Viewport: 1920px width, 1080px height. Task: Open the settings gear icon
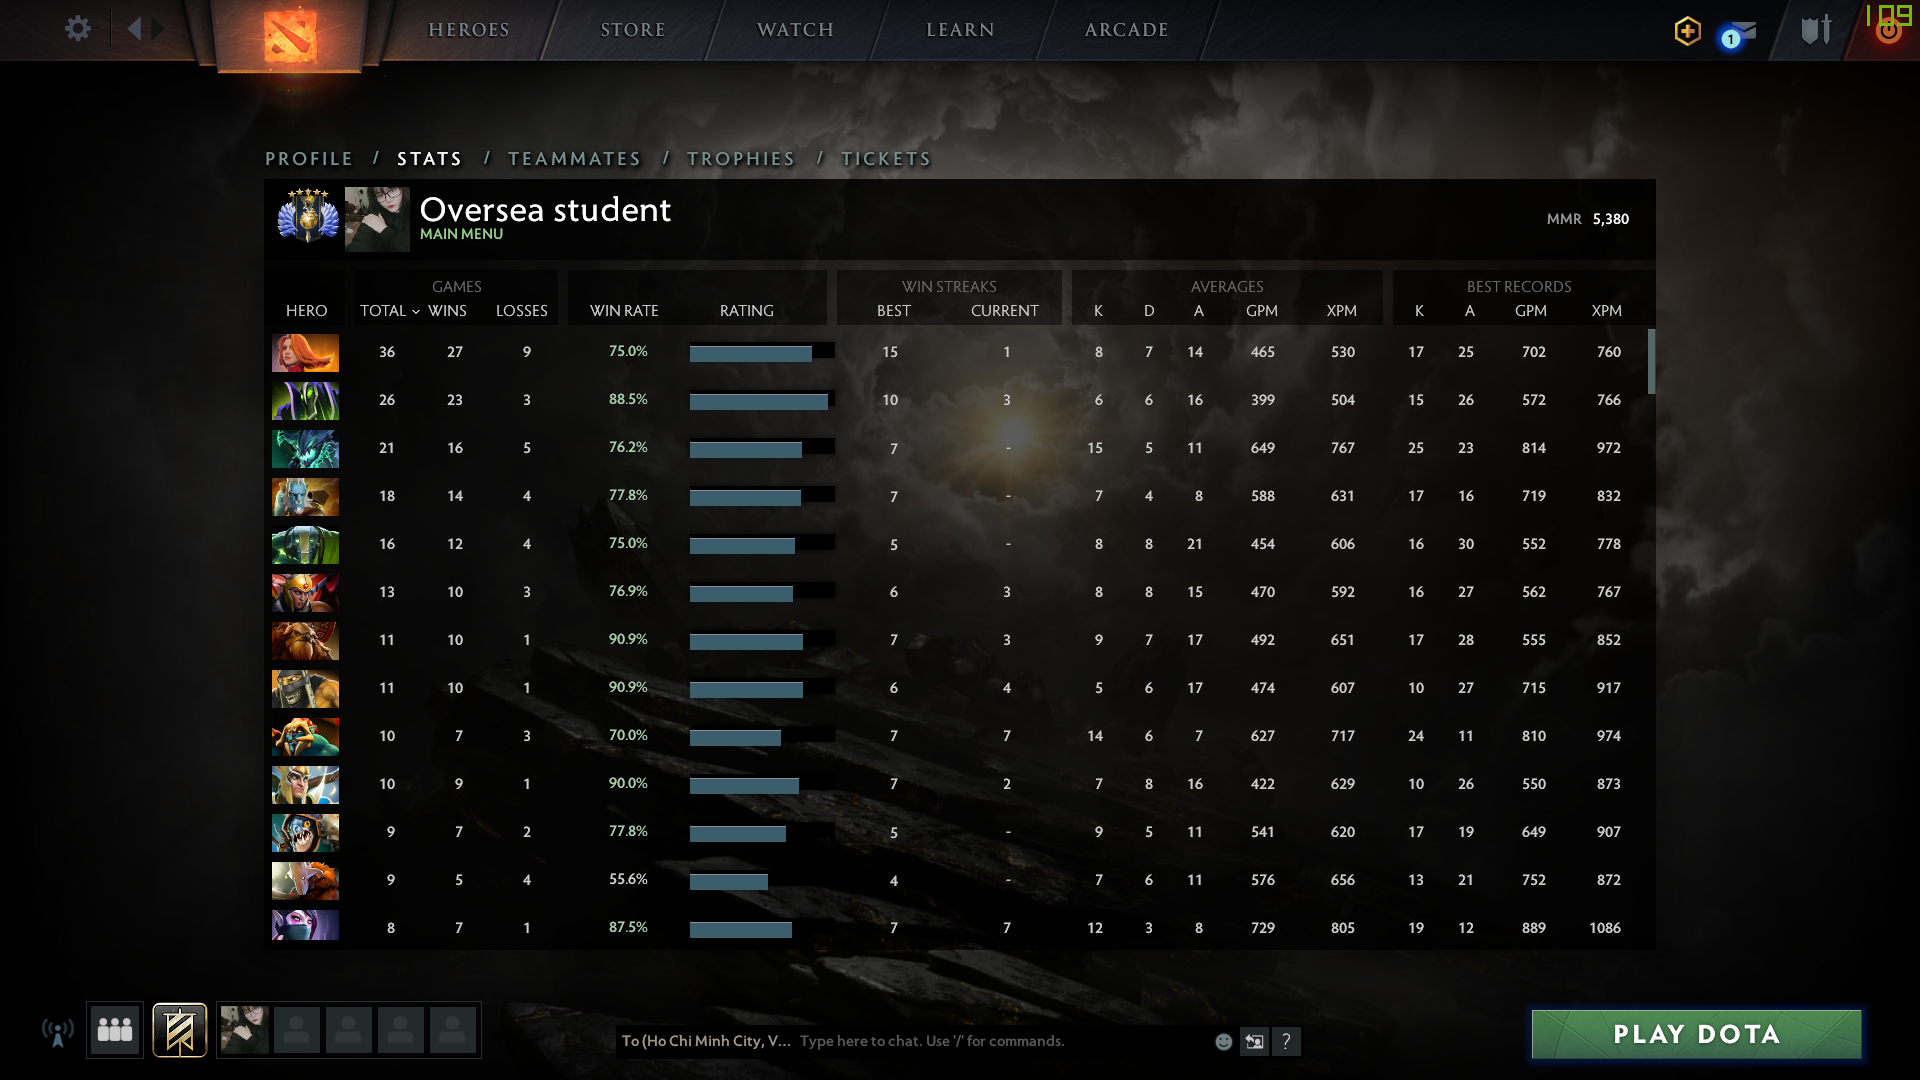[x=77, y=29]
